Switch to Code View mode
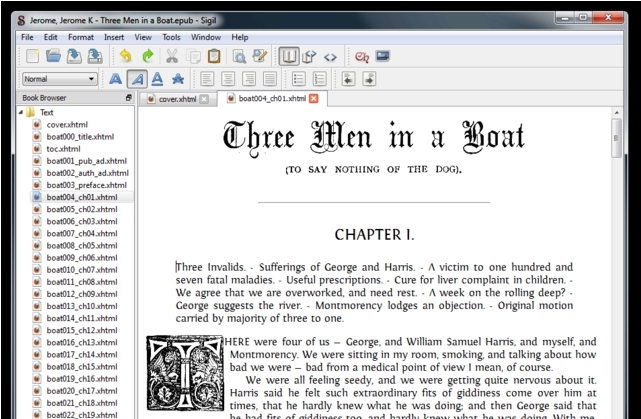The image size is (641, 419). (331, 56)
